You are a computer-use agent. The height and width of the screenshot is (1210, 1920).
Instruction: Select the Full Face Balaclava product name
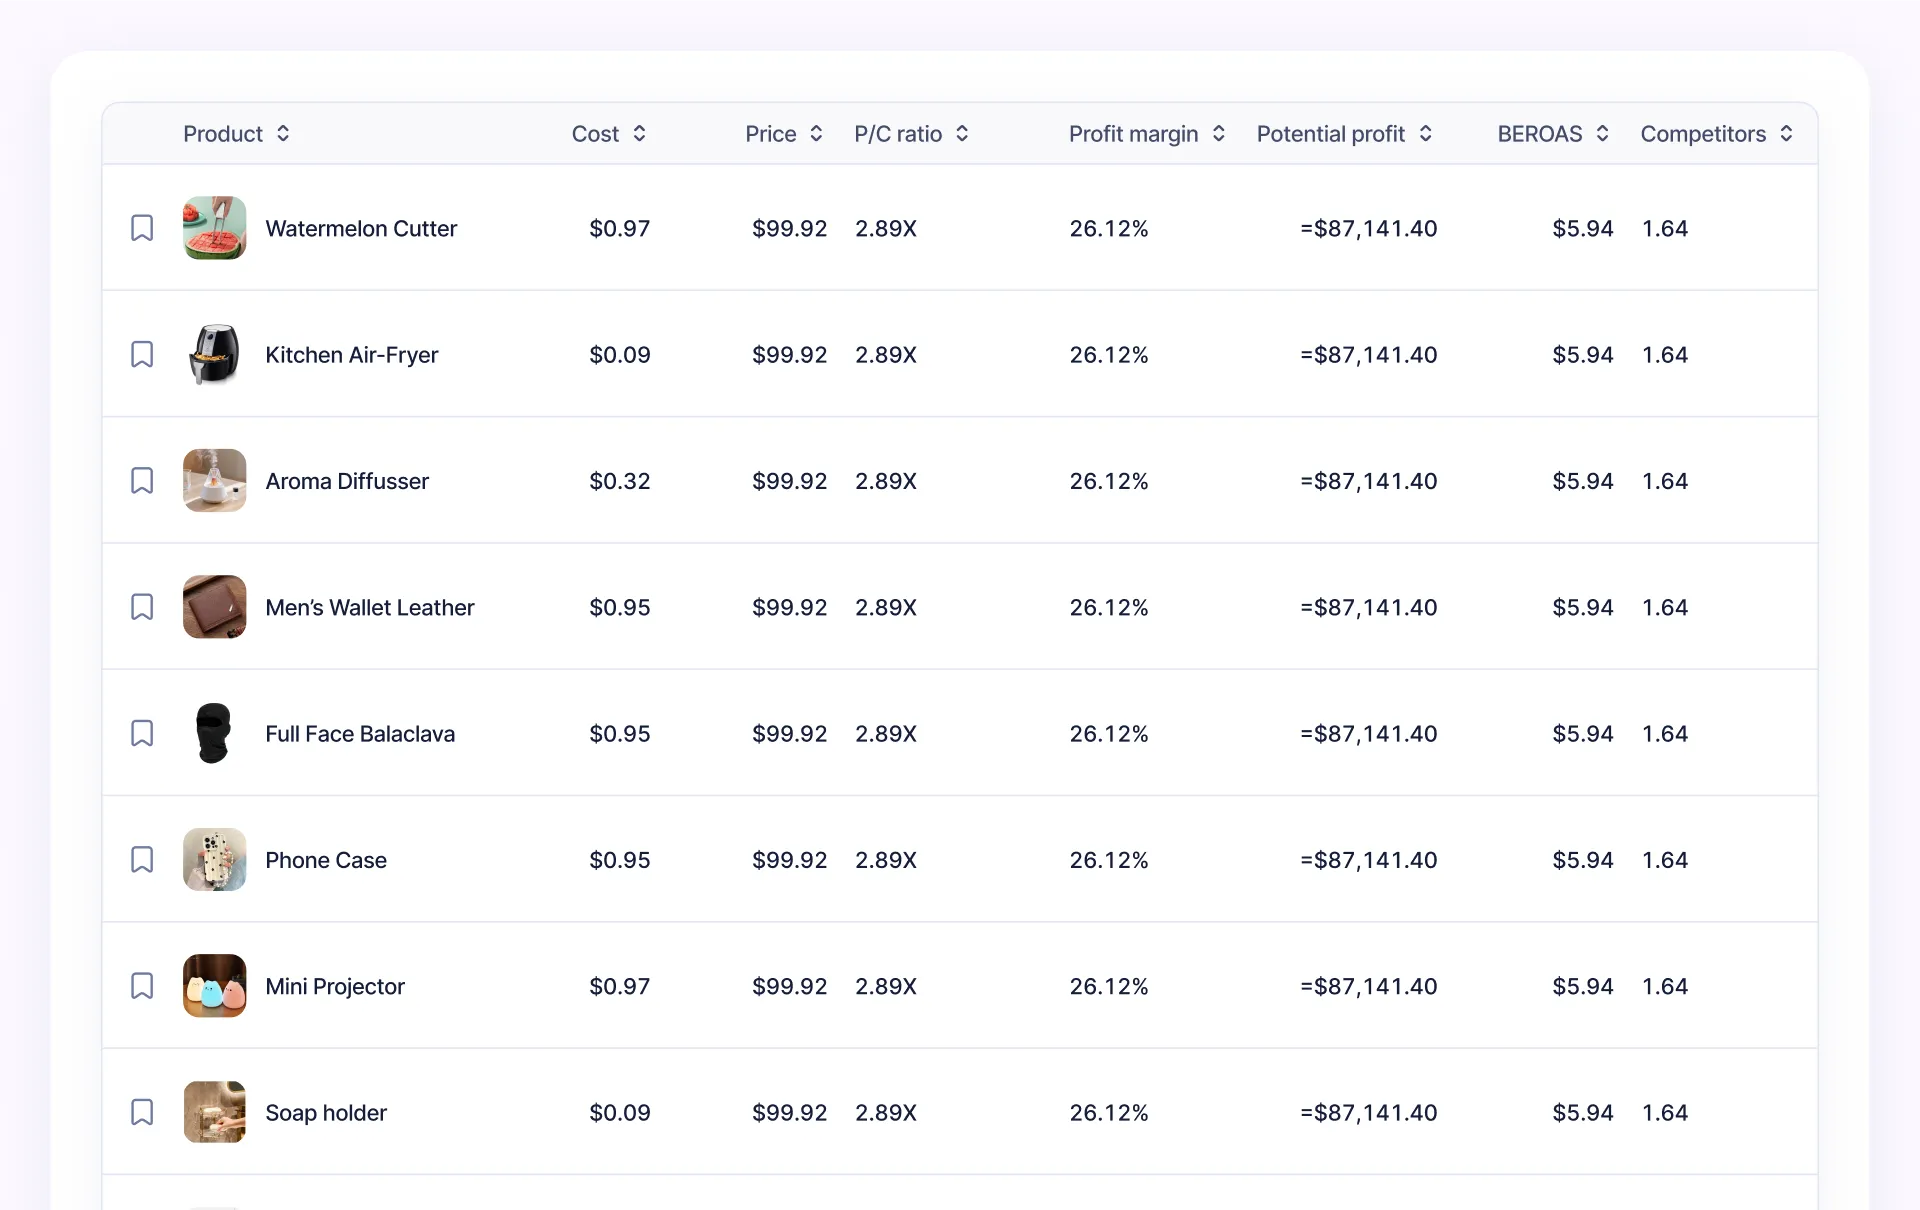coord(360,733)
